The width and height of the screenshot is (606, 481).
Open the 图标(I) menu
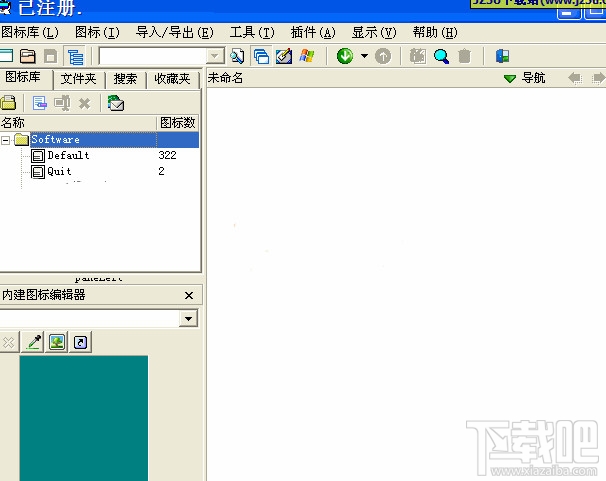(97, 32)
